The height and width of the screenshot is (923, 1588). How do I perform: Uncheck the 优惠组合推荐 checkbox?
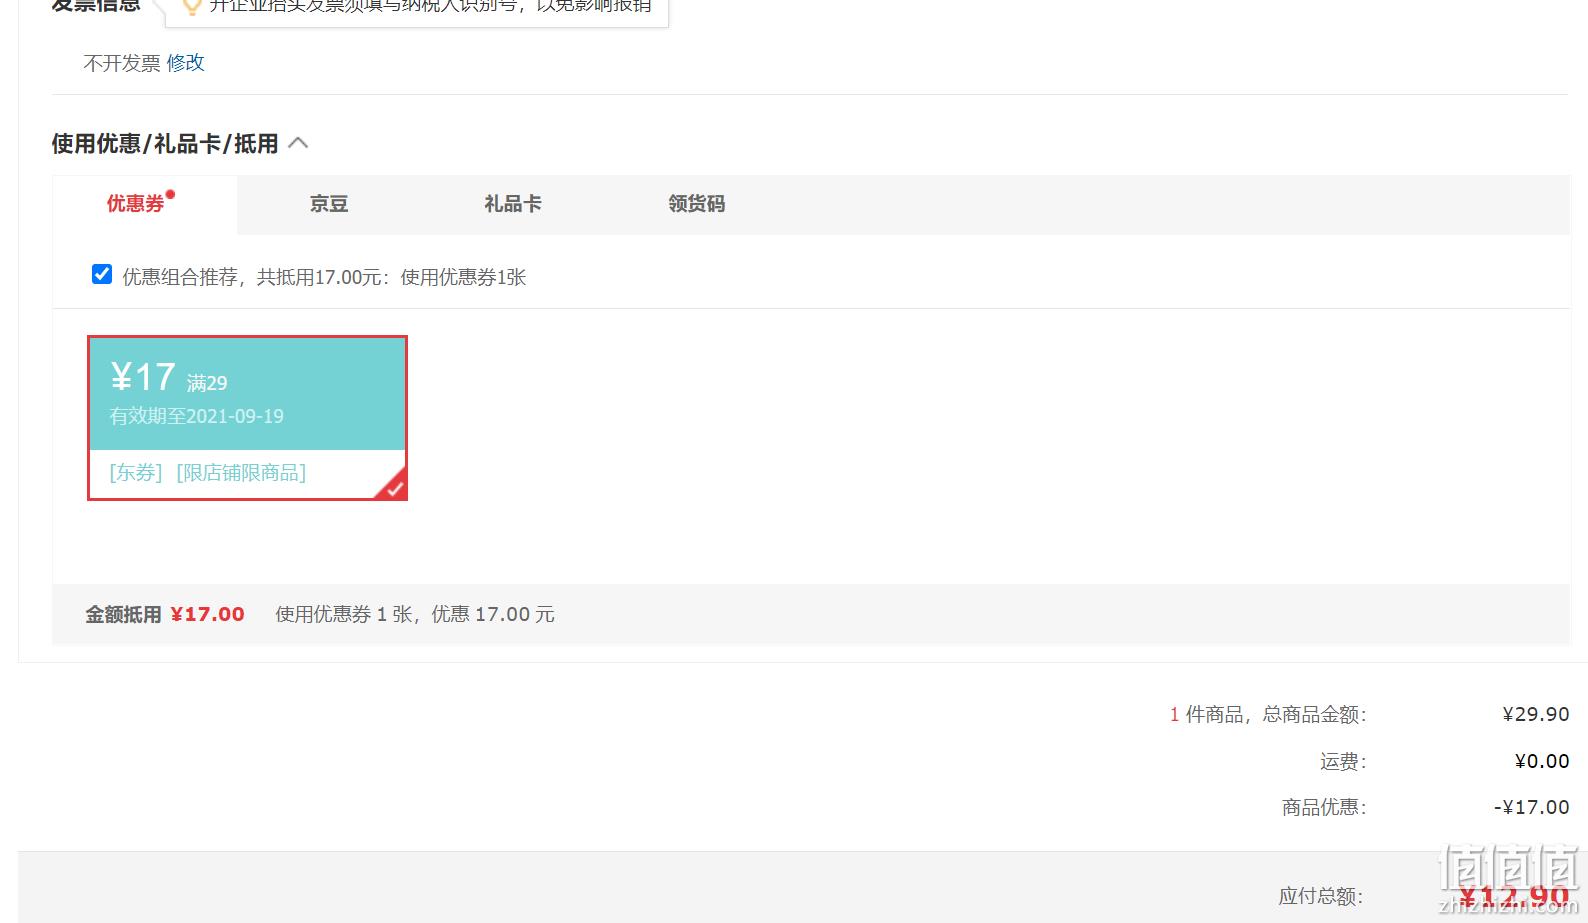(102, 274)
